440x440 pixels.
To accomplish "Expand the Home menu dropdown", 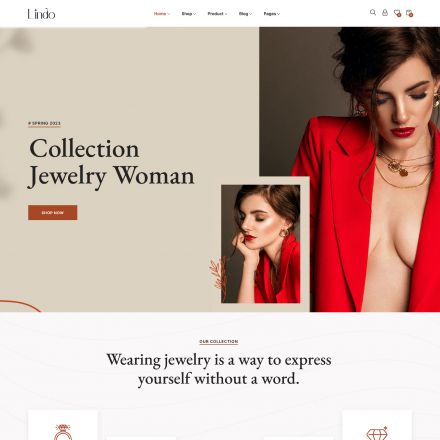I will 162,14.
